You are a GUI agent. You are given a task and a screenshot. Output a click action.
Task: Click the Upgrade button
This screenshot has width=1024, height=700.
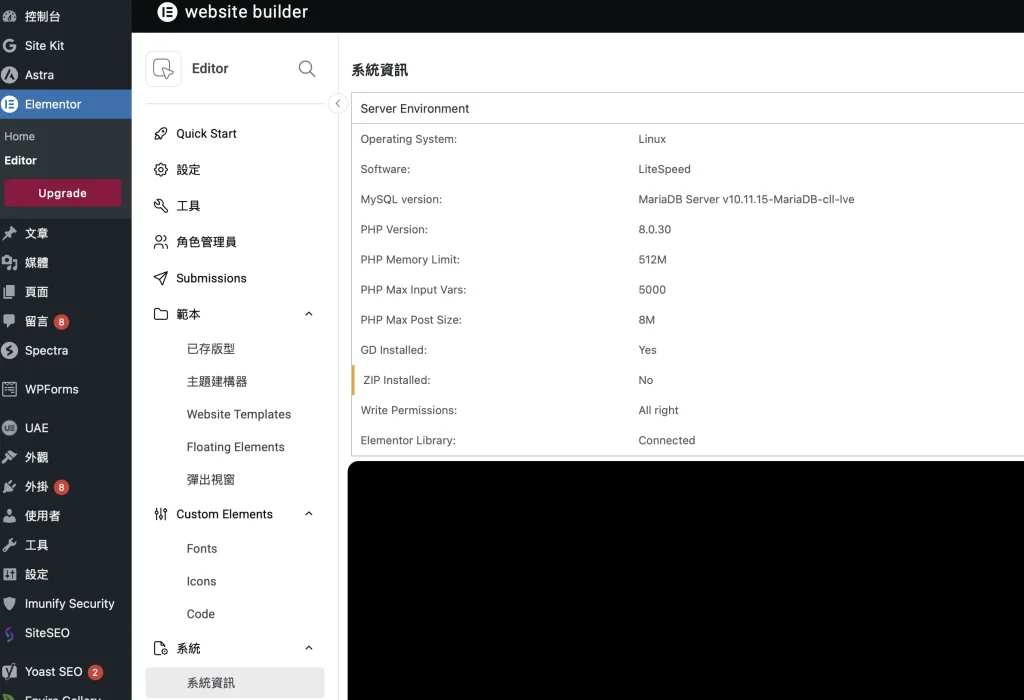click(62, 192)
